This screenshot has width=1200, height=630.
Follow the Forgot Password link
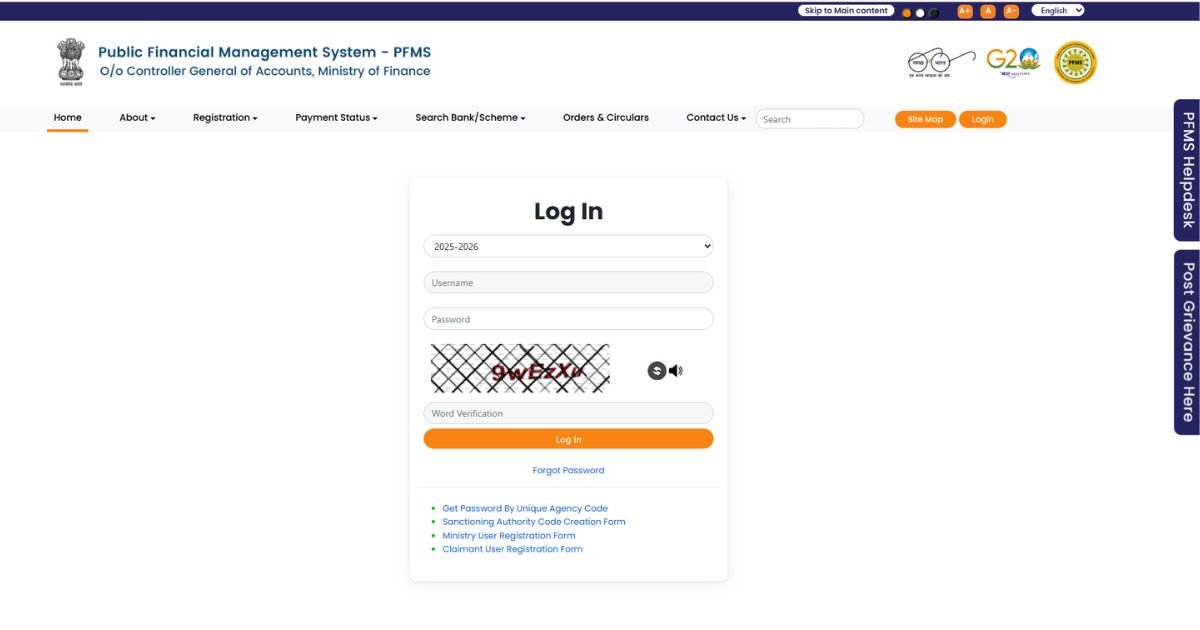[568, 470]
